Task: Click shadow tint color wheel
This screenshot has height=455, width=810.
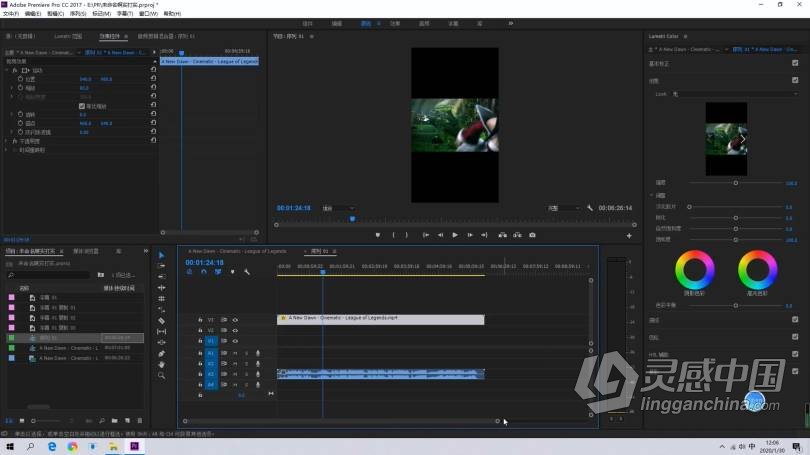Action: tap(695, 270)
